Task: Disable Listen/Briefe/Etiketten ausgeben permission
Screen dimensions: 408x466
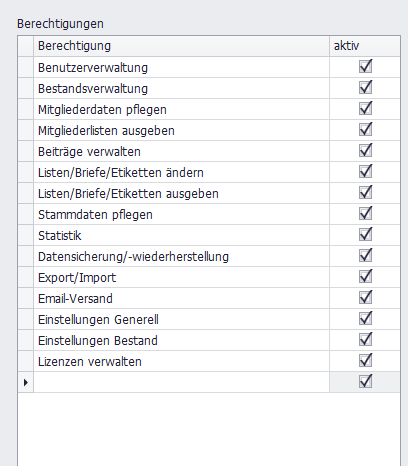Action: point(365,193)
